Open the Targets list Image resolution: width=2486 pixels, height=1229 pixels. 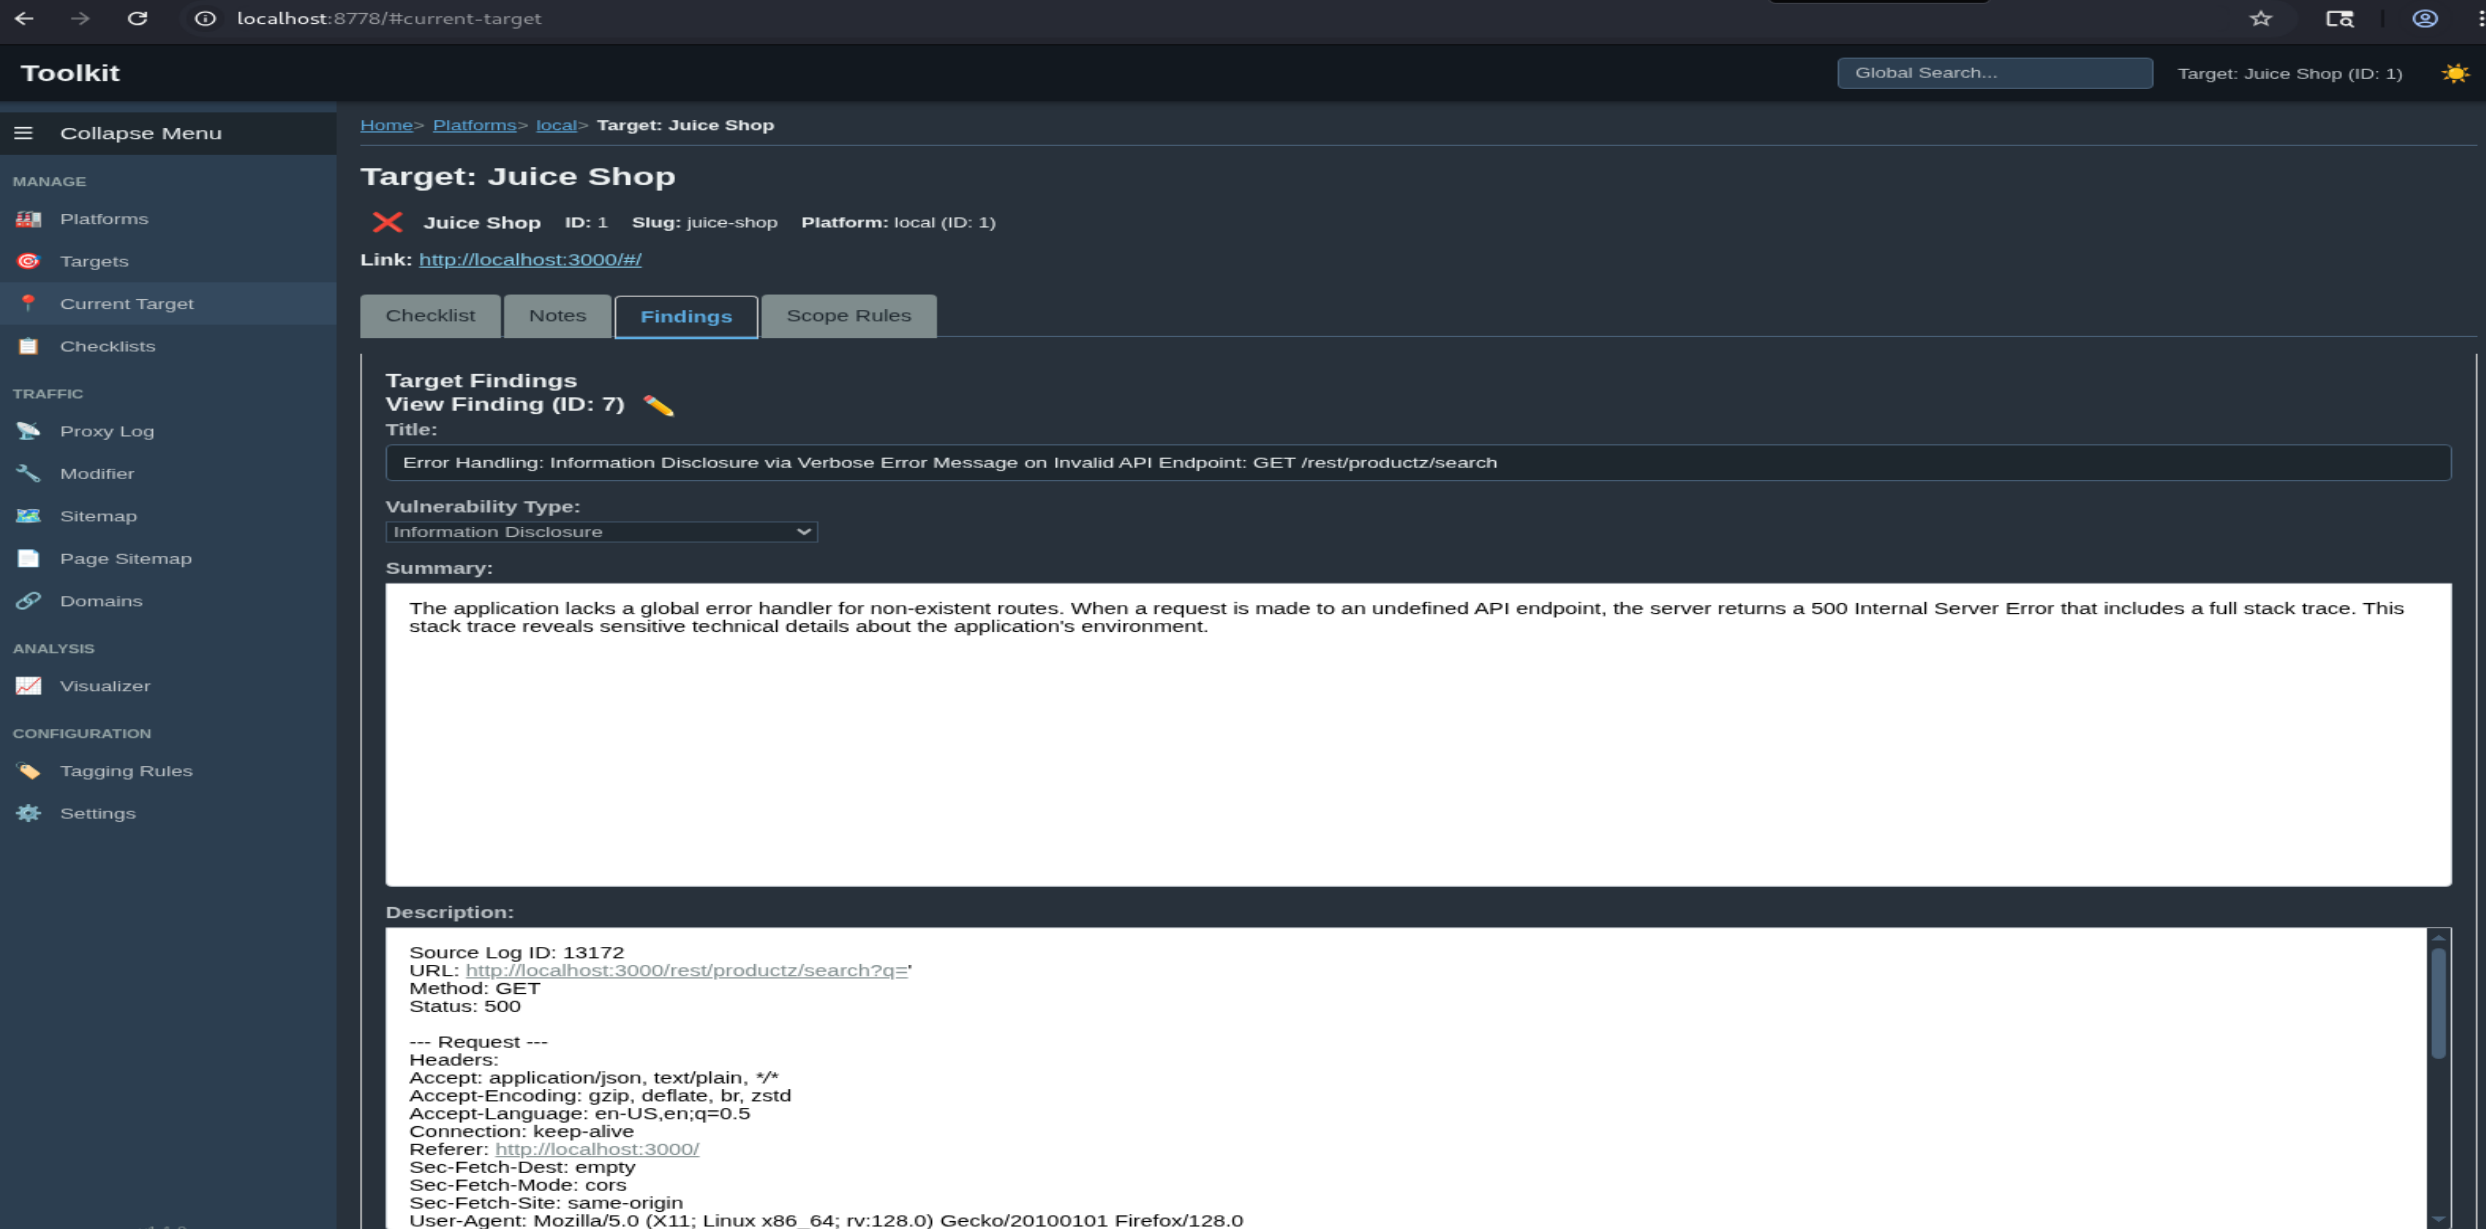94,260
